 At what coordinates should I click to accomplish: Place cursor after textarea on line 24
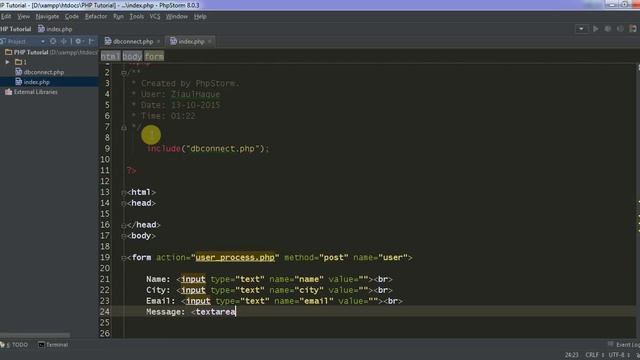point(236,312)
